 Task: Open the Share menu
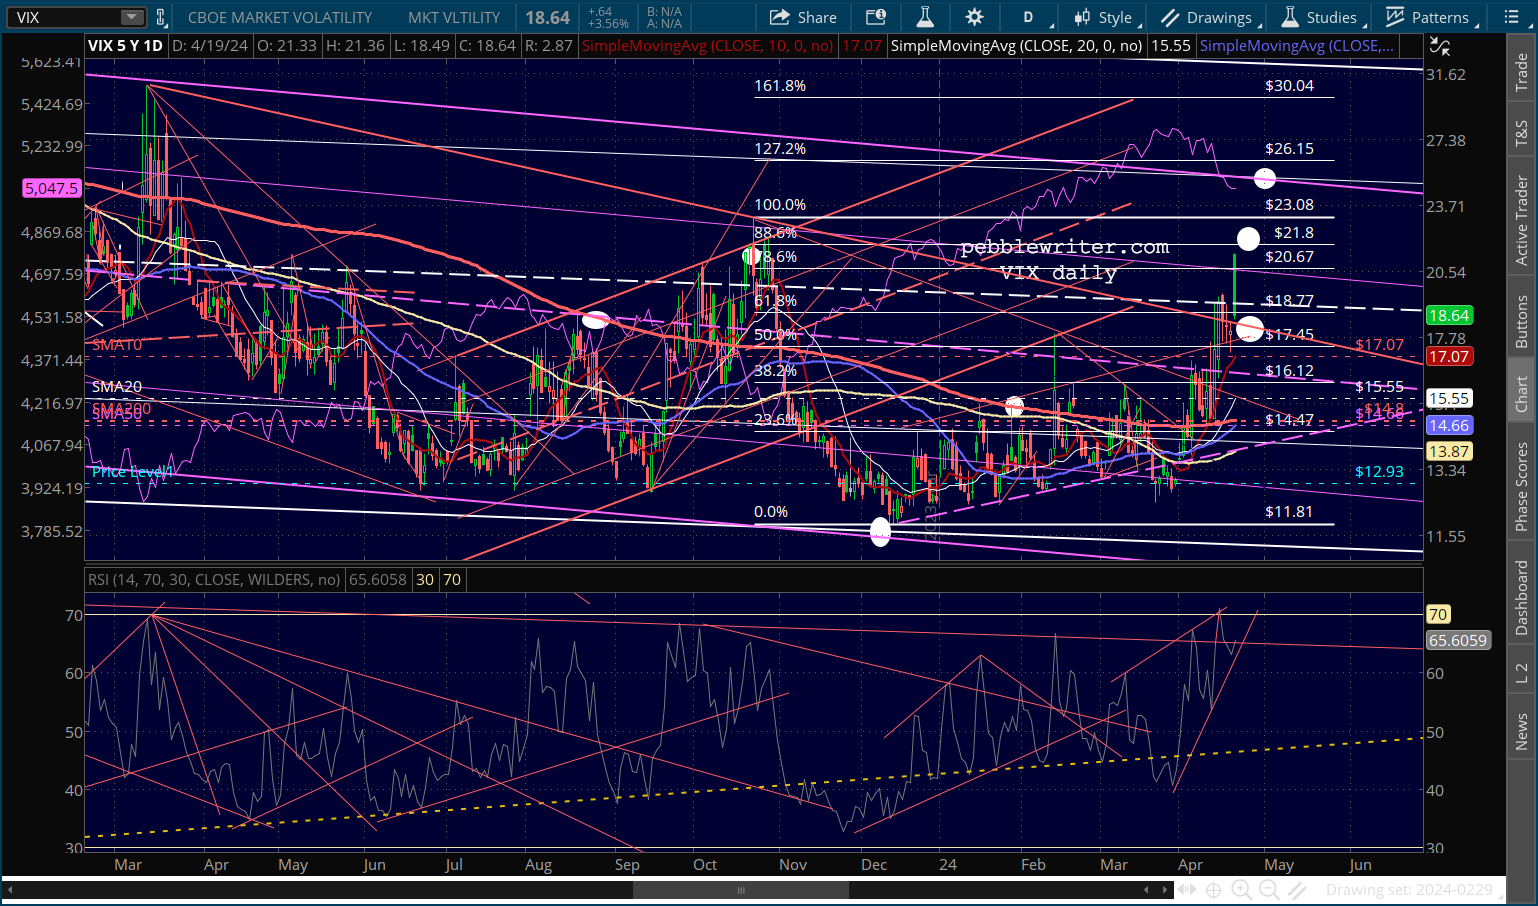[x=803, y=17]
